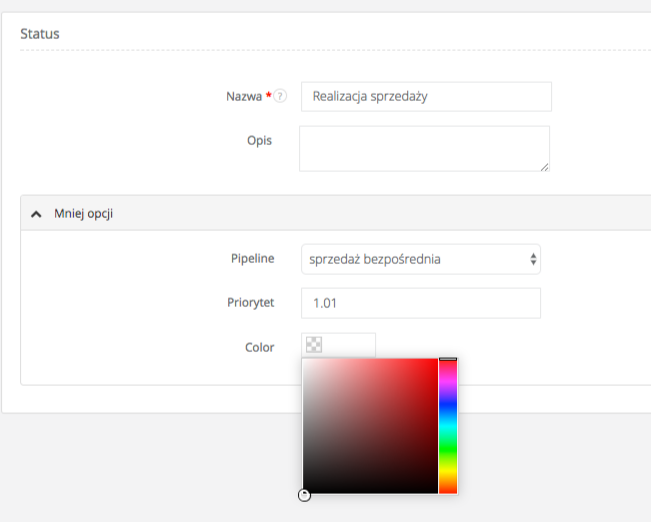Click the hue slider handle at top

point(447,359)
